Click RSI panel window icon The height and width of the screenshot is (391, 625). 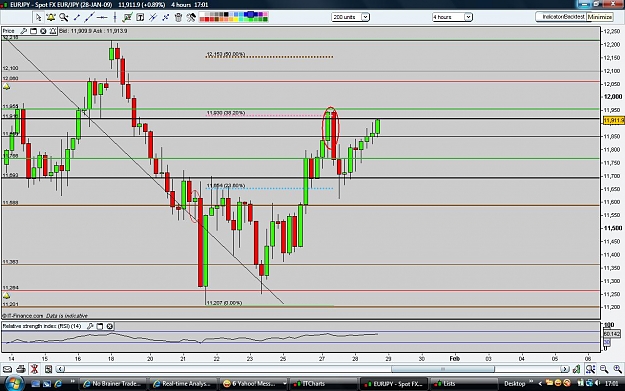100,326
